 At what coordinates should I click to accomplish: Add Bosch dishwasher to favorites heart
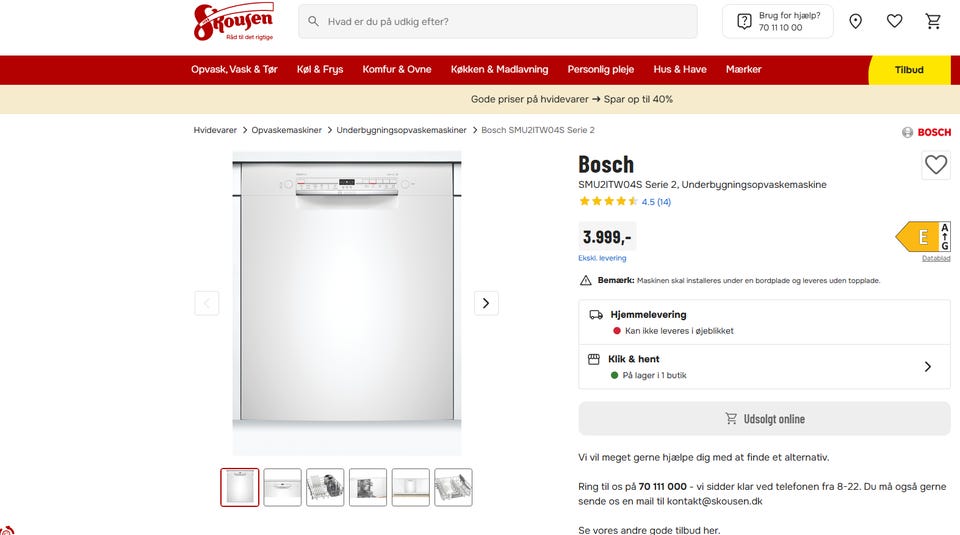point(936,165)
